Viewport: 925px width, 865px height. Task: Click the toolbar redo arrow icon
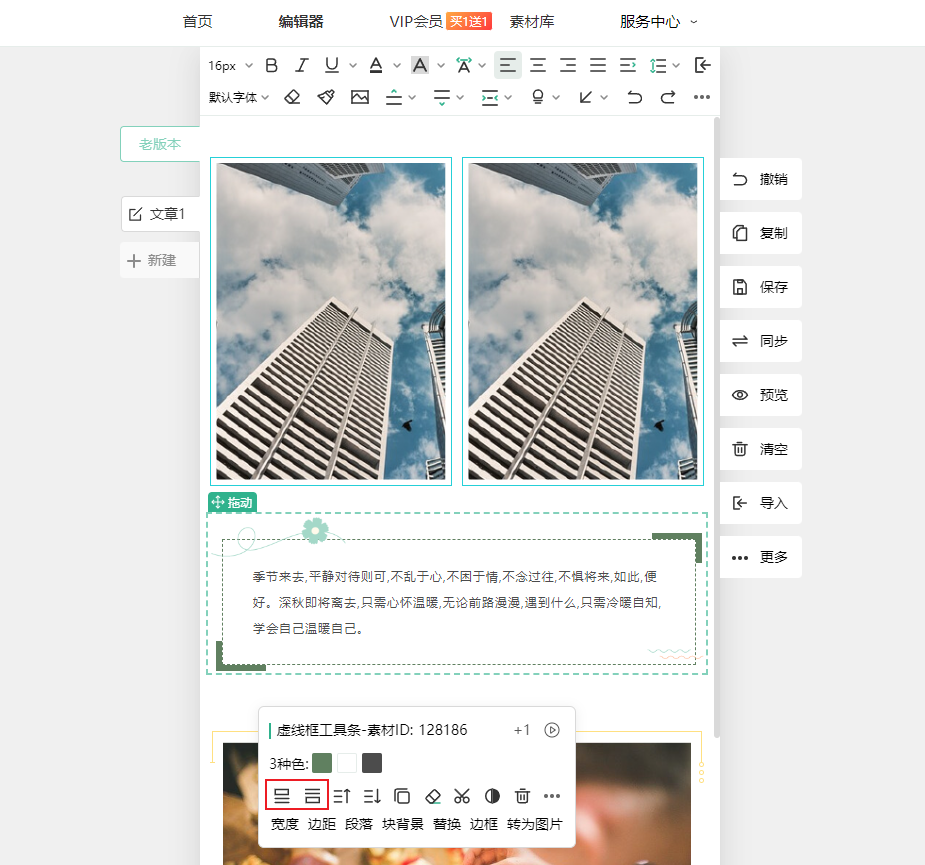coord(668,97)
